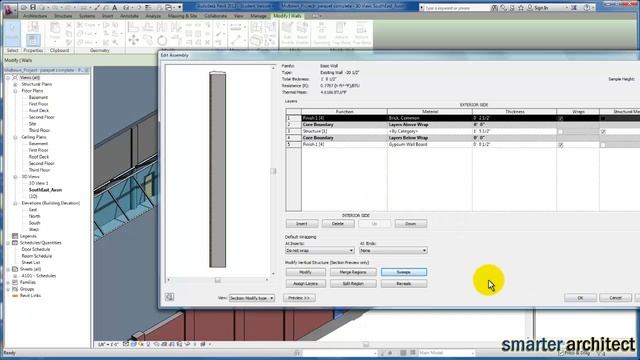Click the preview pane horizontal scrollbar thumb
Viewport: 640px width, 360px height.
[218, 280]
